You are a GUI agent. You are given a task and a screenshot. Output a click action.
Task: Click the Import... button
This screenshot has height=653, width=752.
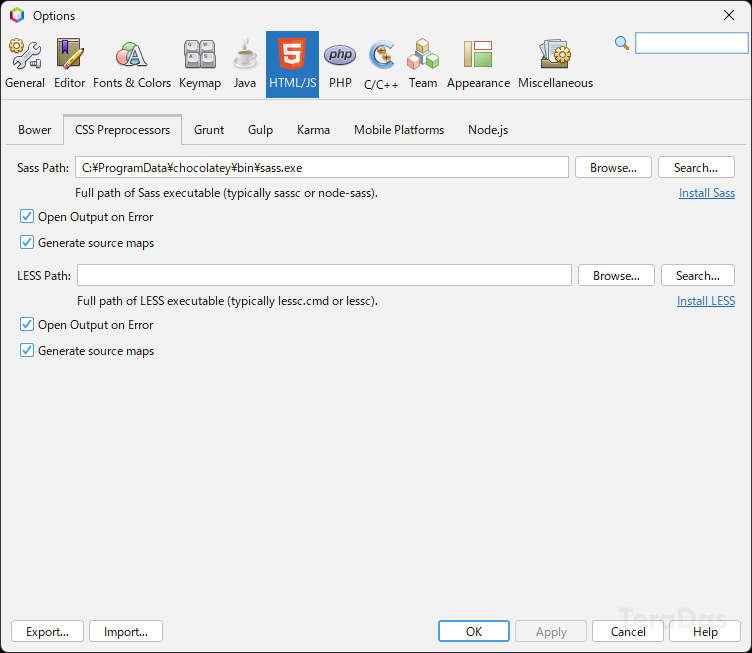point(126,631)
